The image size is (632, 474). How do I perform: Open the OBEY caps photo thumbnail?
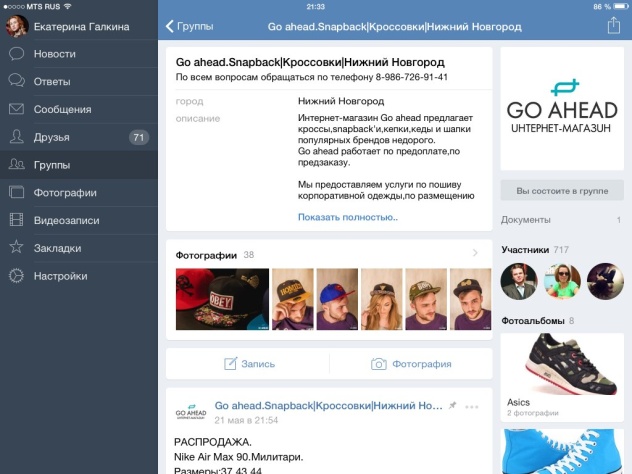[x=222, y=299]
